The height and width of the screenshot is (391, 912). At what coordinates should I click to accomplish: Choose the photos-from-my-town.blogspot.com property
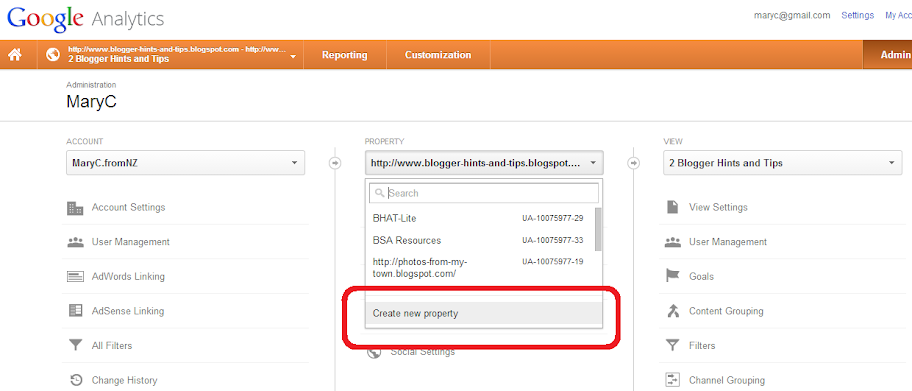pyautogui.click(x=419, y=268)
